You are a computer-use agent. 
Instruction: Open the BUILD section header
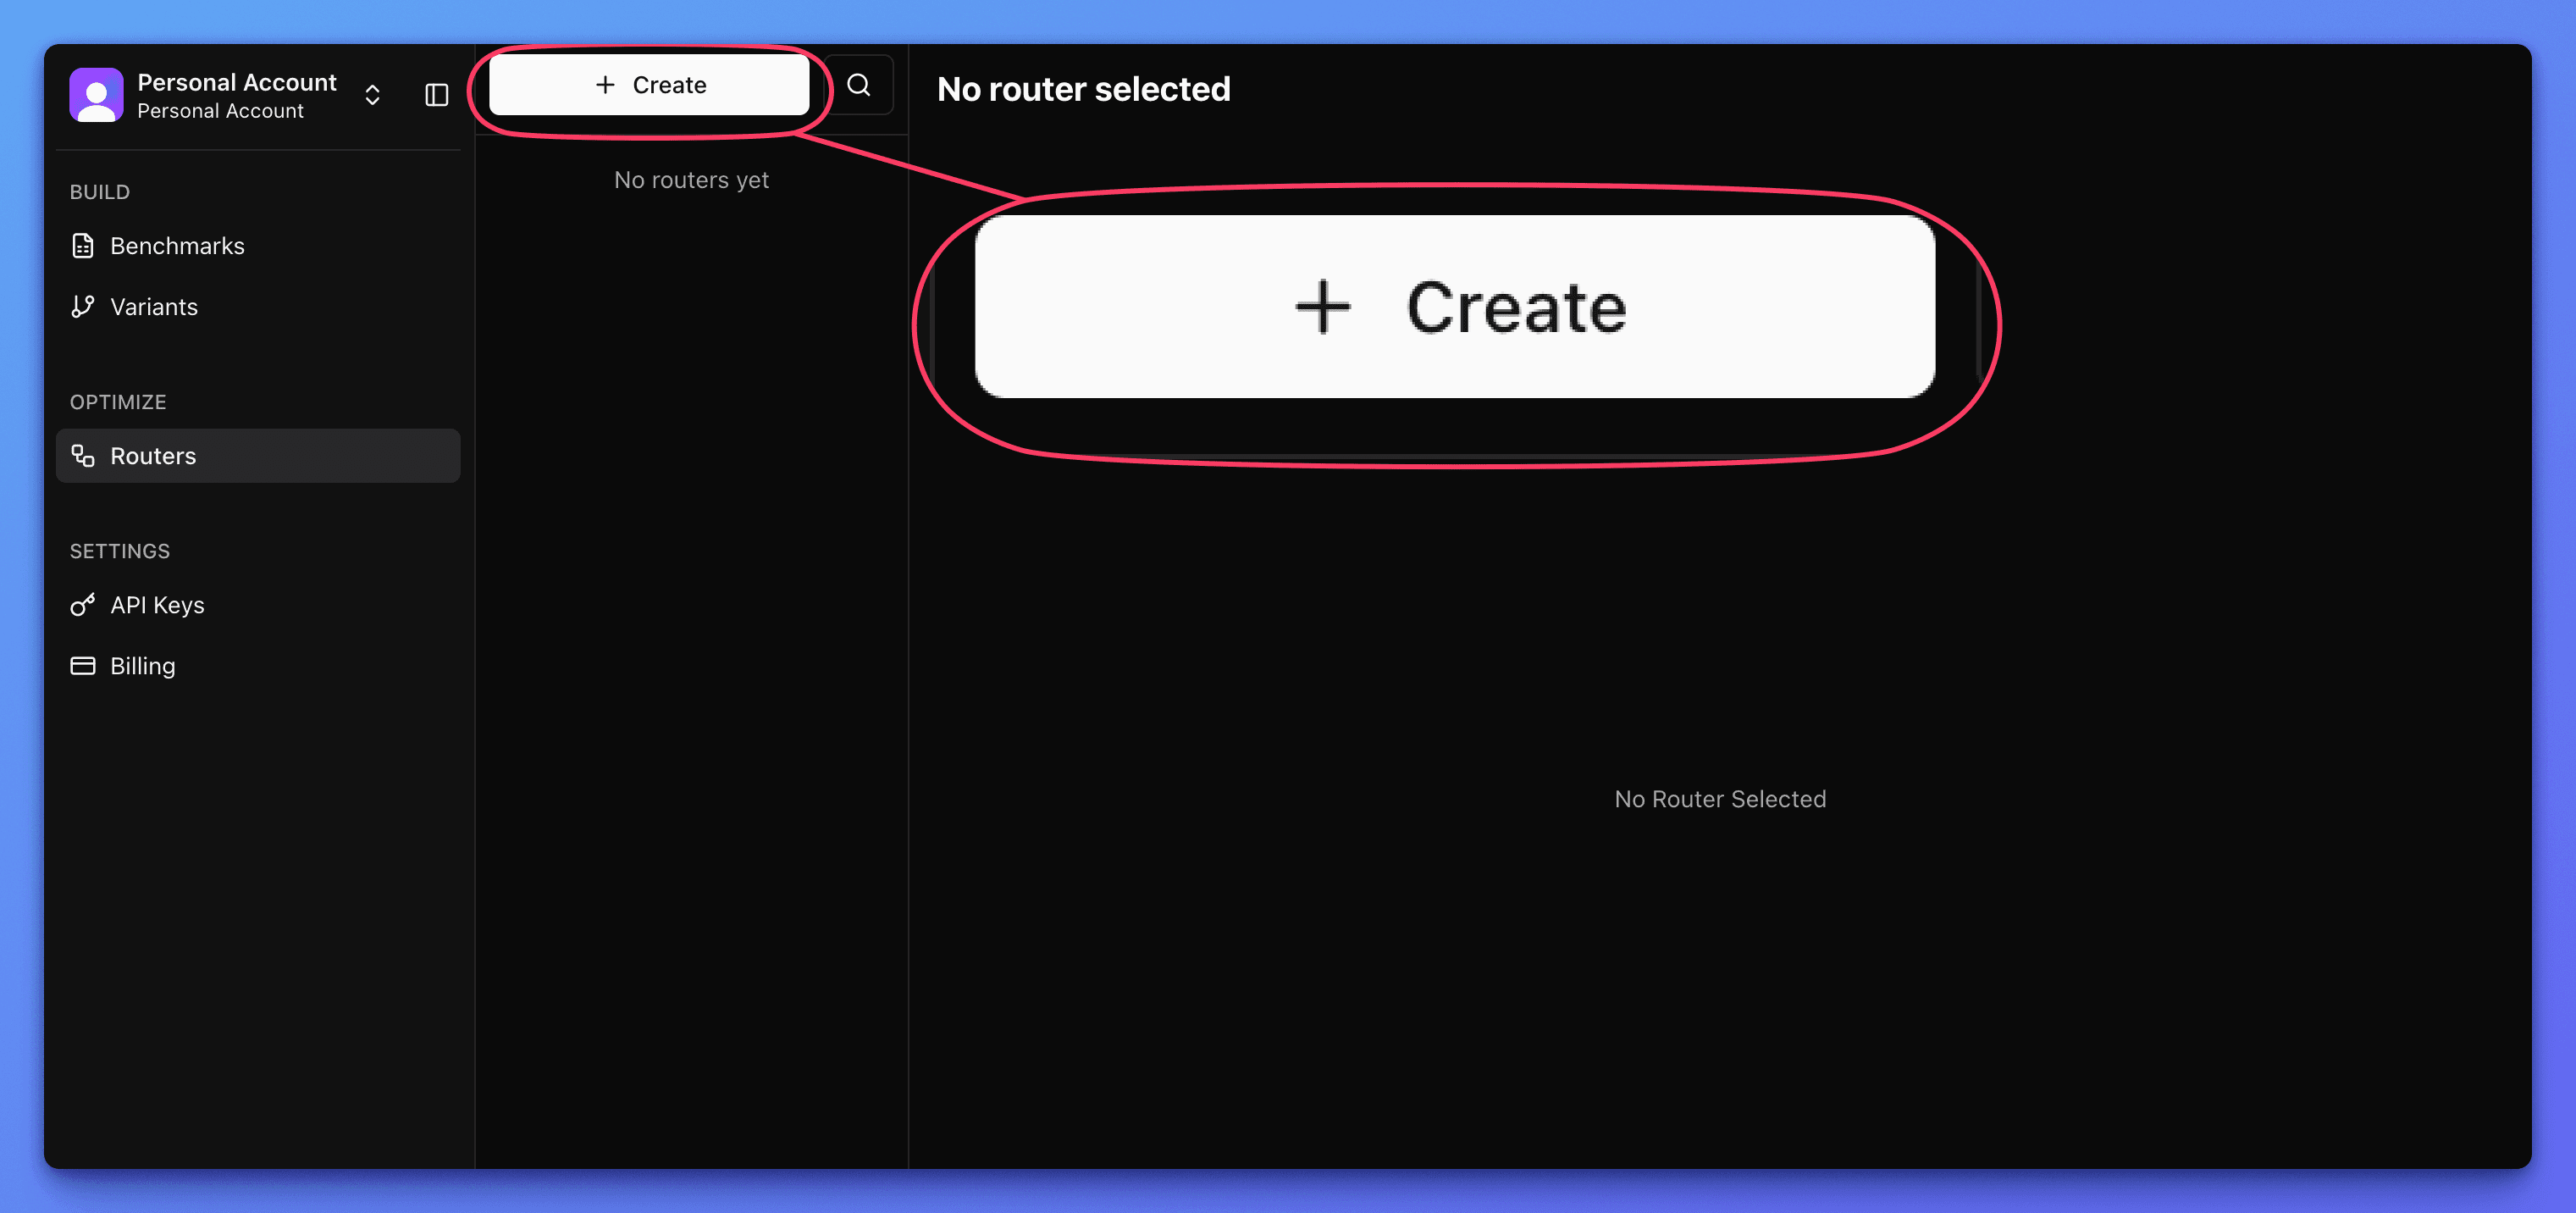click(x=100, y=191)
